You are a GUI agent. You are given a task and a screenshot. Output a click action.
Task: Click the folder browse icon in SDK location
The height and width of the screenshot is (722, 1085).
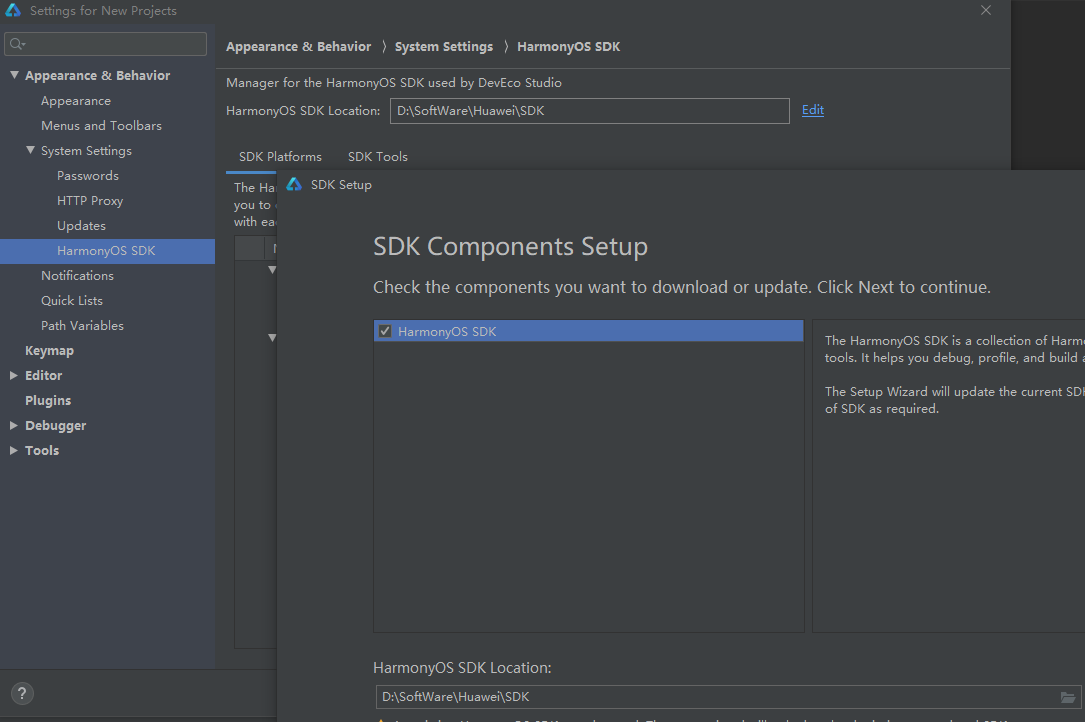coord(1068,697)
